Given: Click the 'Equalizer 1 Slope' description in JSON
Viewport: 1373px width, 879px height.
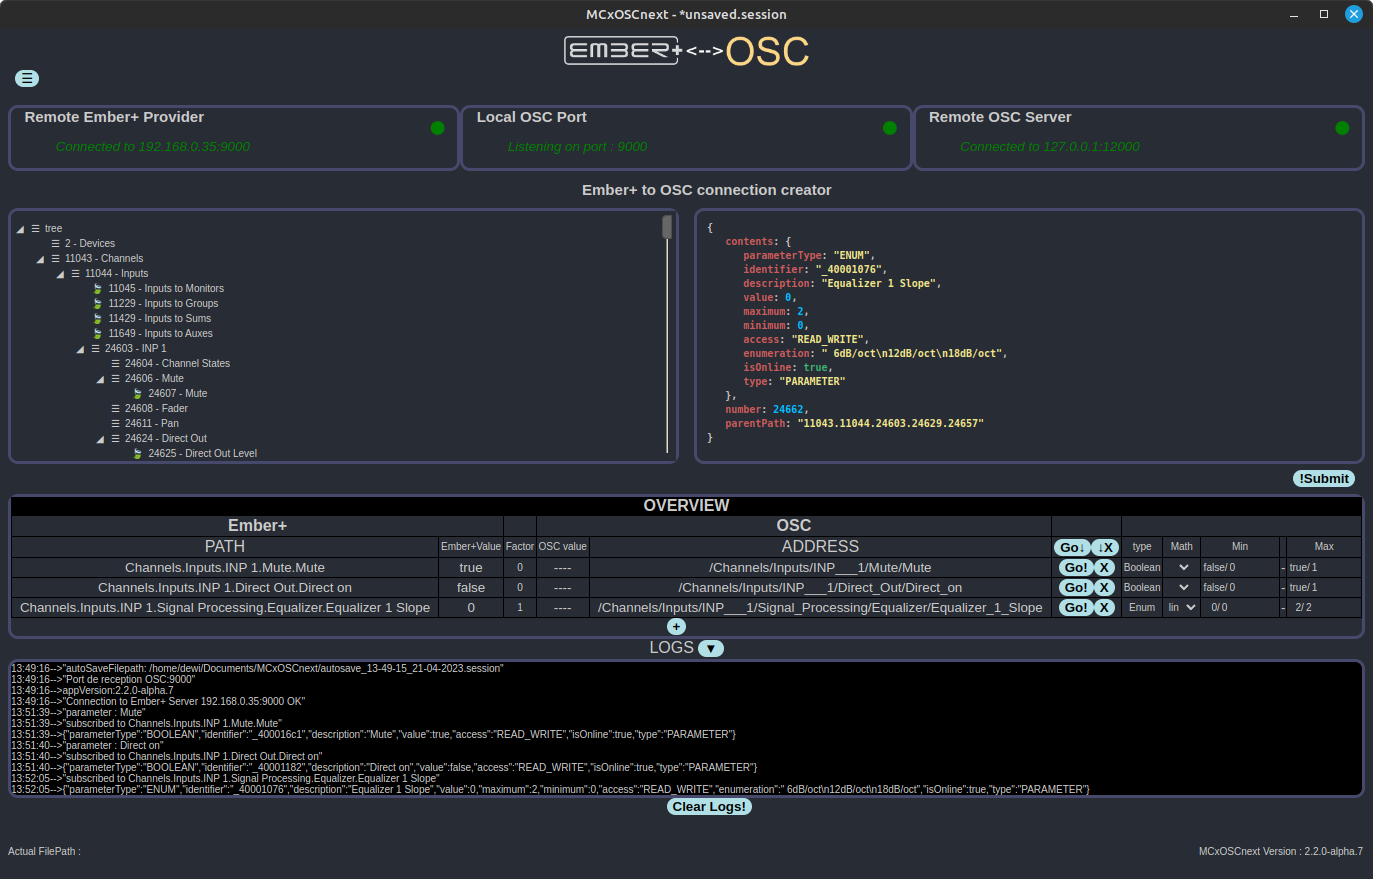Looking at the screenshot, I should click(880, 284).
